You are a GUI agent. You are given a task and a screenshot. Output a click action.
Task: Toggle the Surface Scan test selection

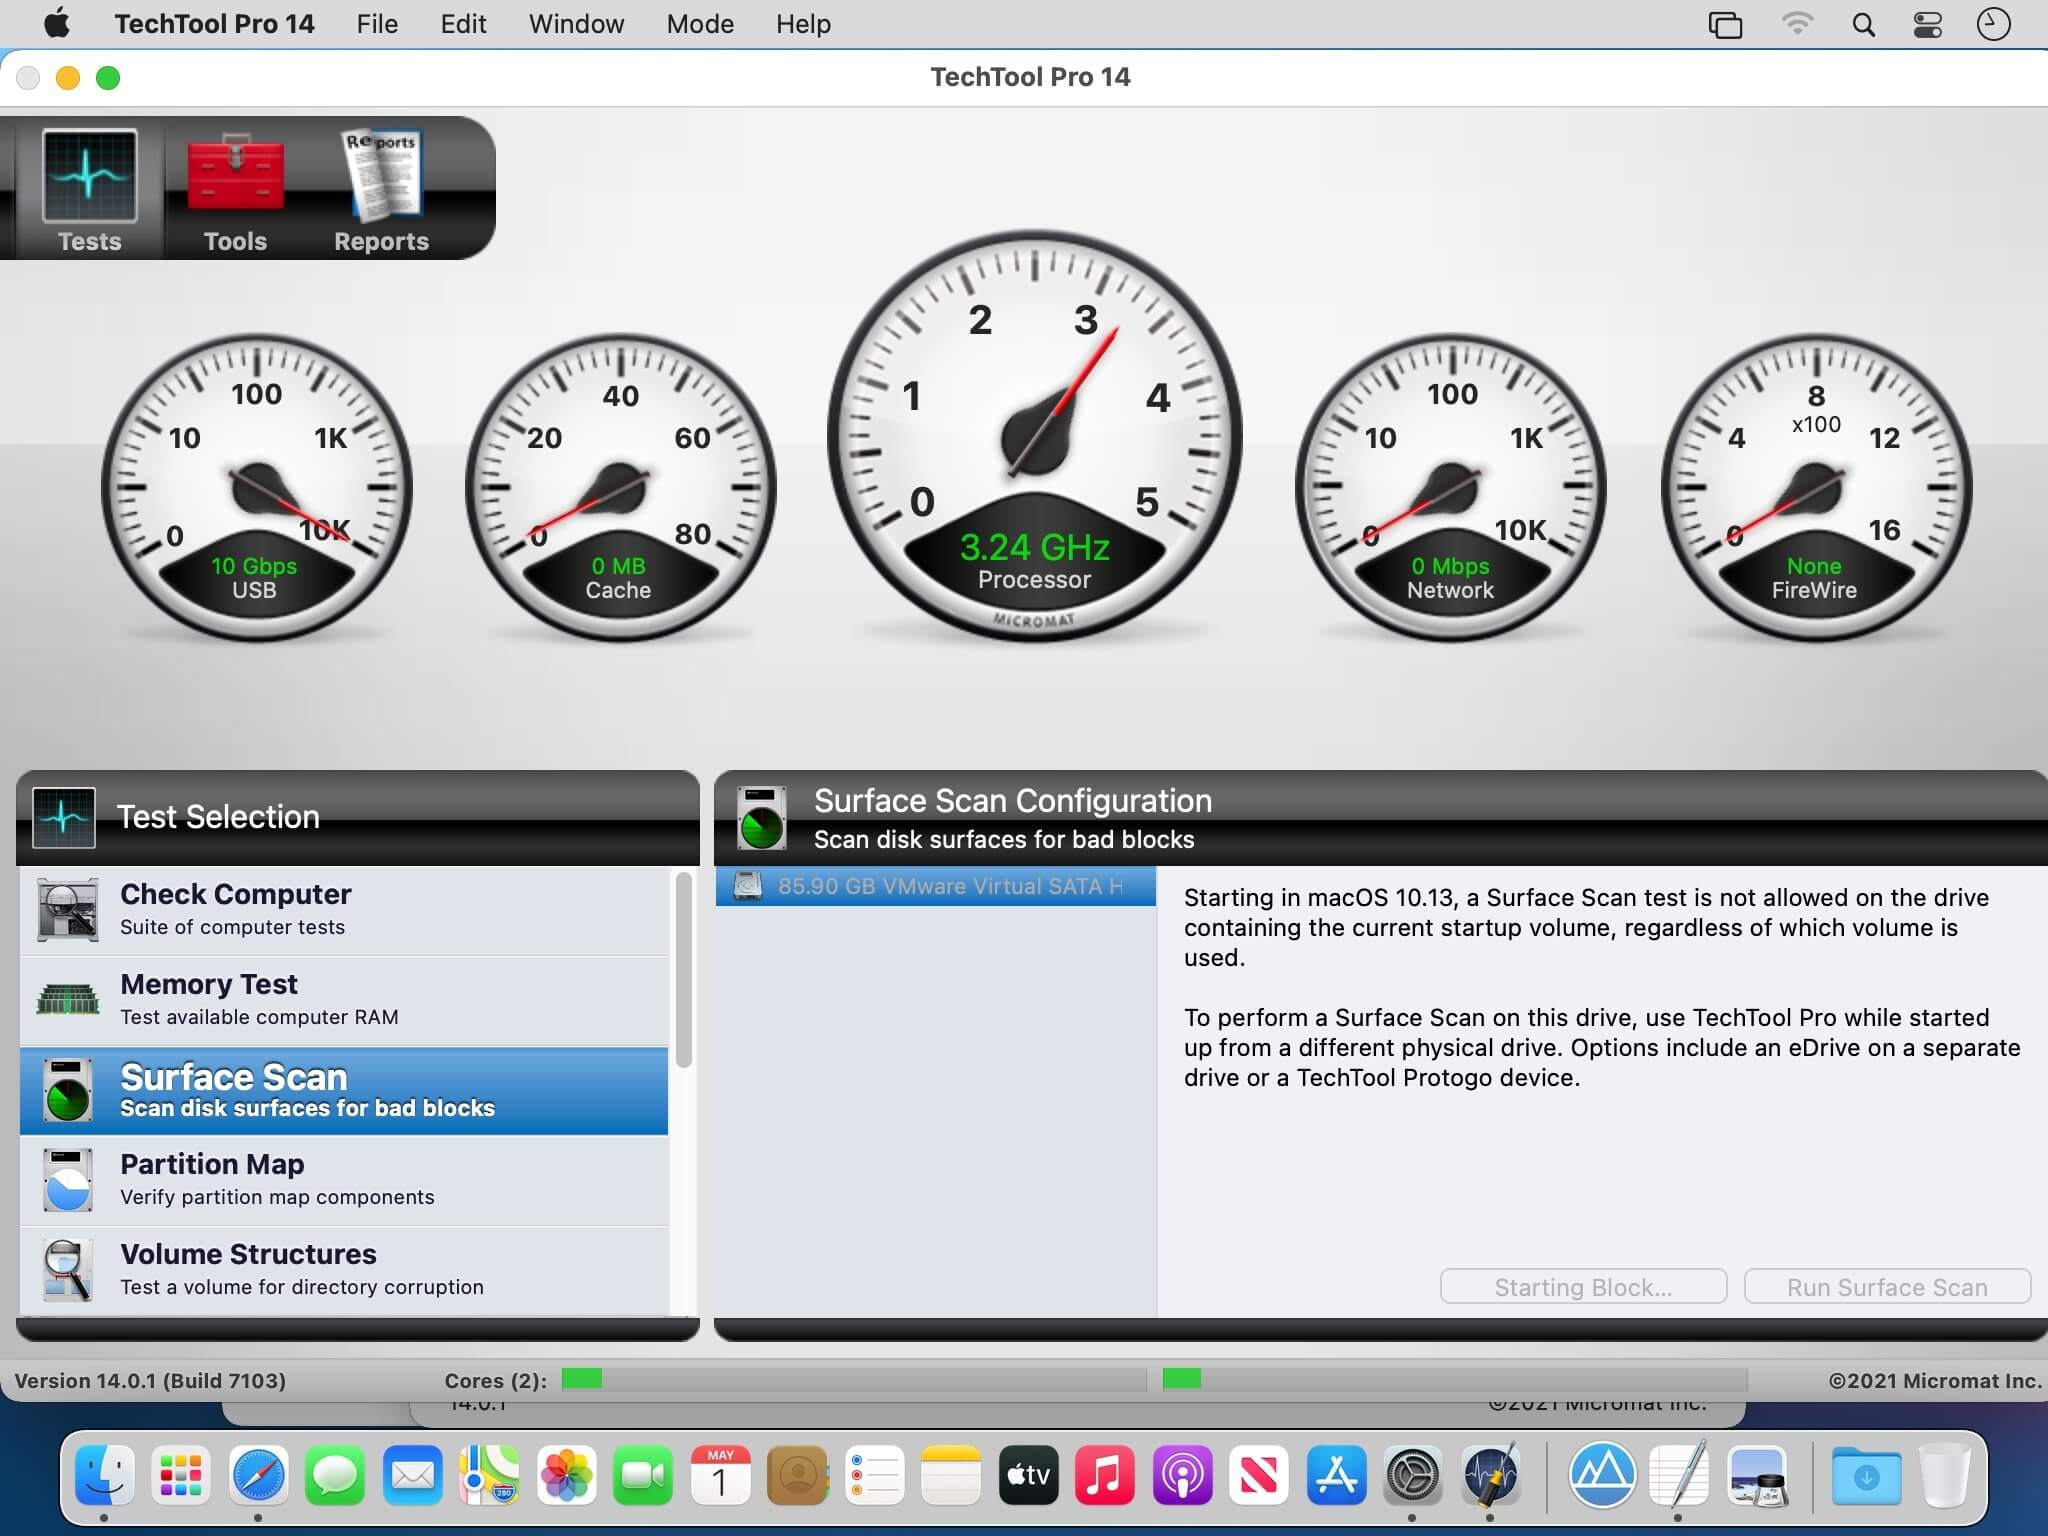coord(345,1087)
